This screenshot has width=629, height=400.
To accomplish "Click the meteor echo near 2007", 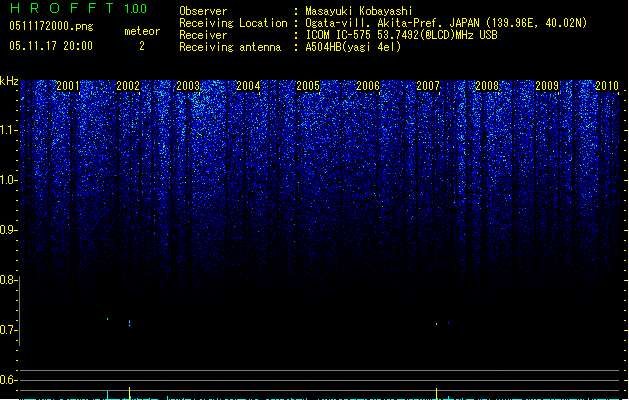I will pos(436,324).
